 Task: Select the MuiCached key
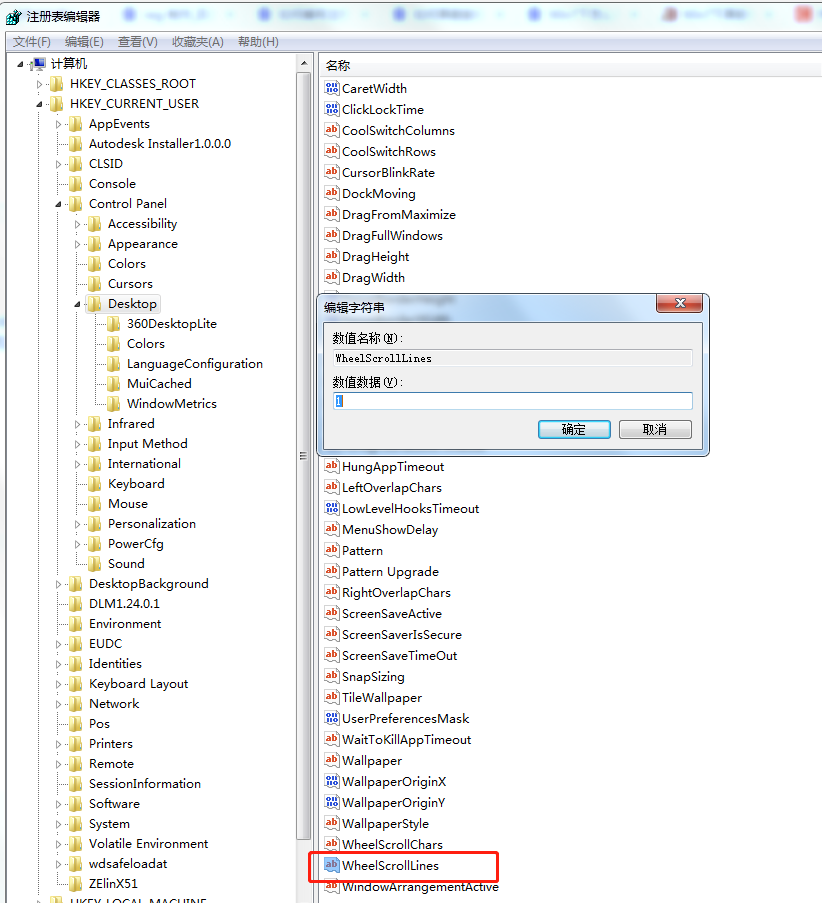159,384
